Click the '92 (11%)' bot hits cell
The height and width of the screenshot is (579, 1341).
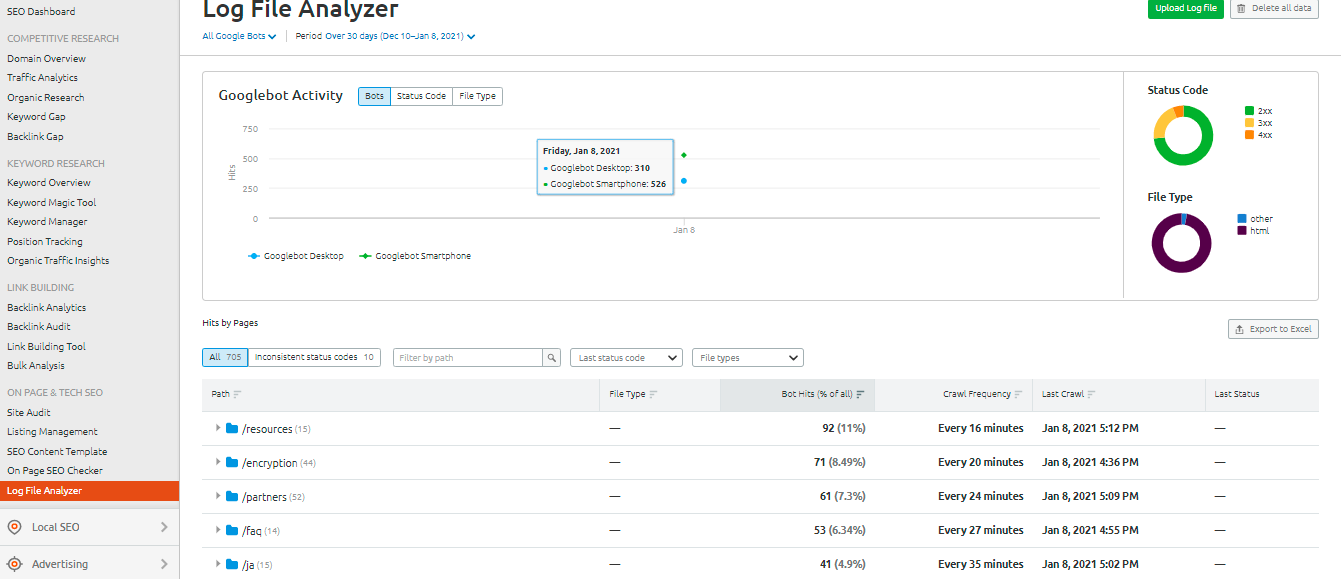pyautogui.click(x=844, y=428)
